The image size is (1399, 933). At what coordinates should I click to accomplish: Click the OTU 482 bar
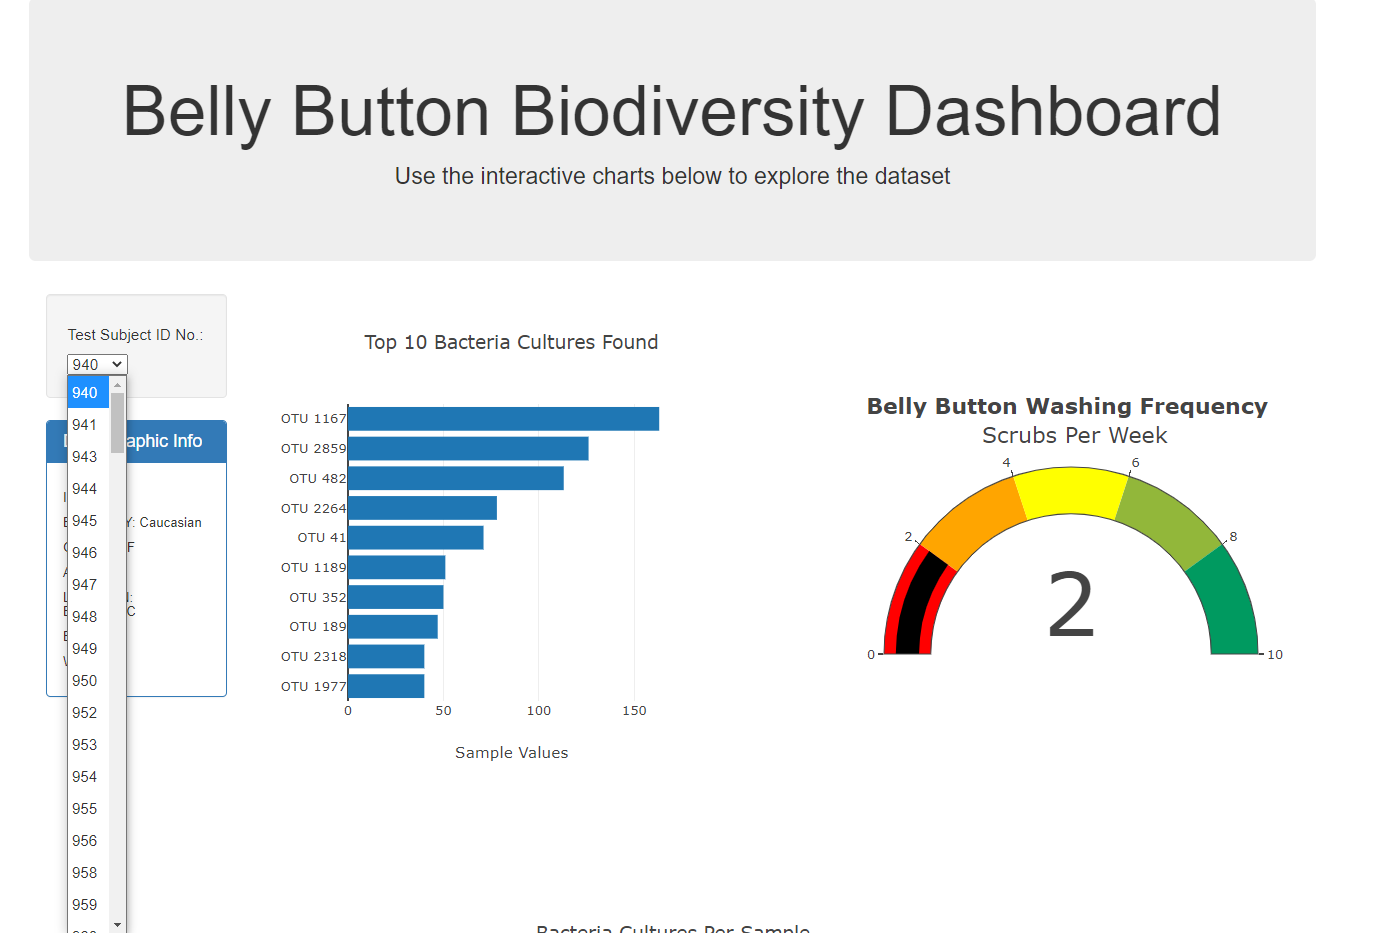(455, 478)
